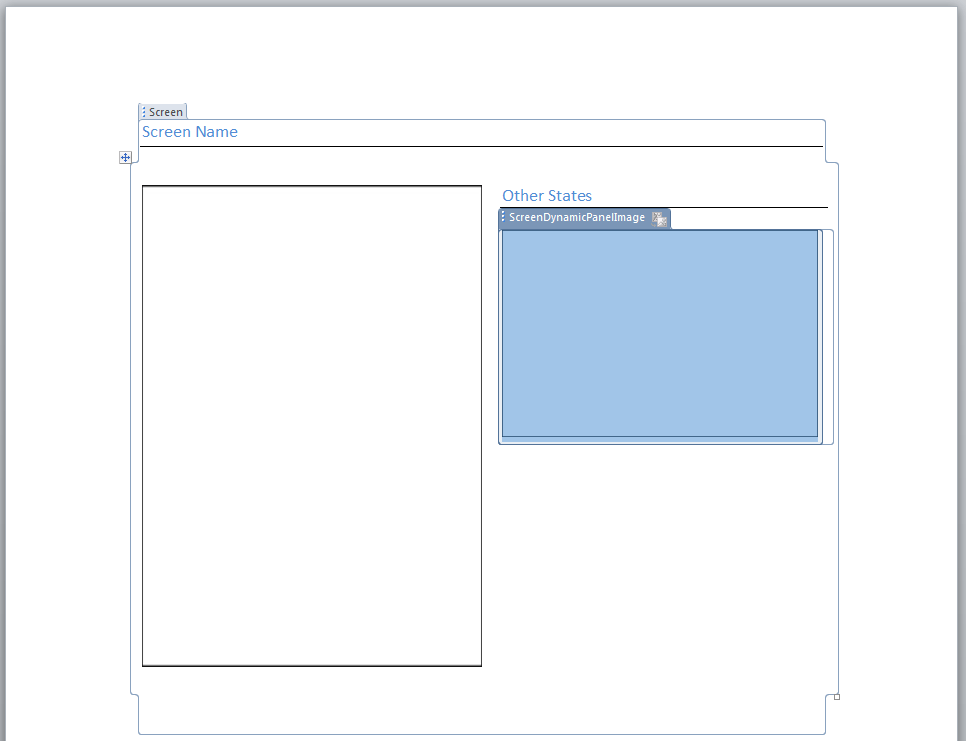Screen dimensions: 966x741
Task: Click the Other States heading text
Action: (x=547, y=196)
